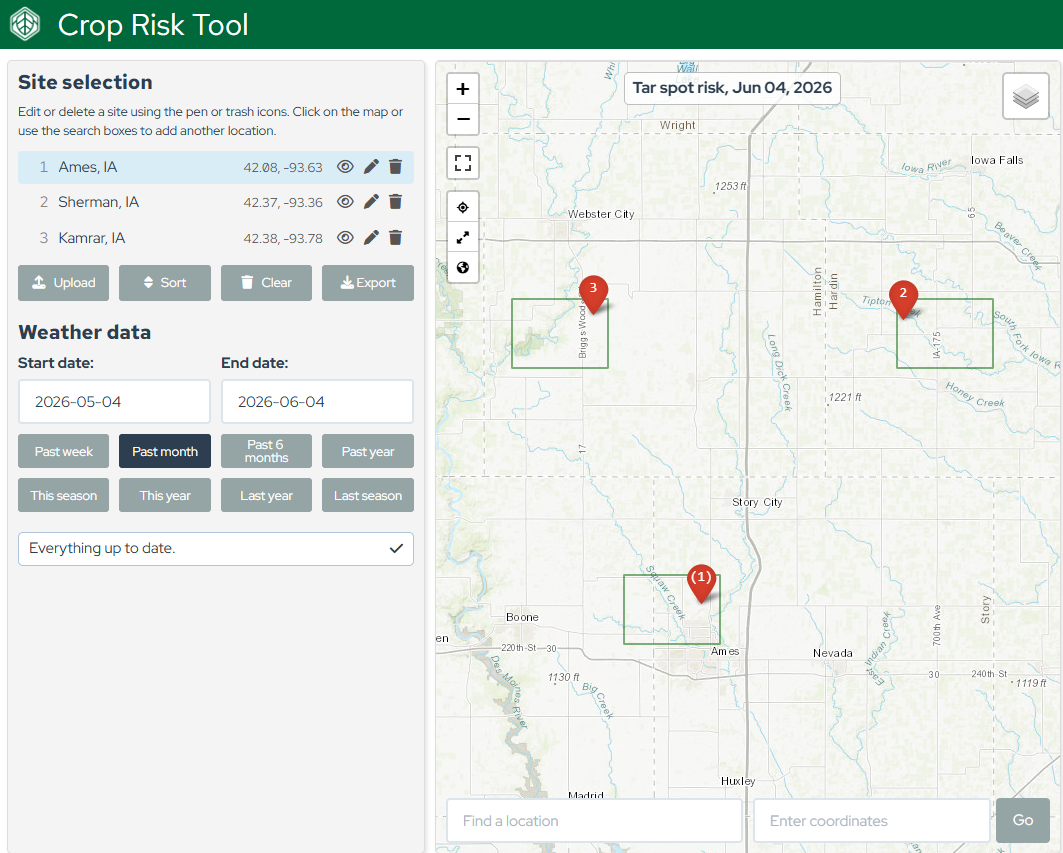The height and width of the screenshot is (853, 1063).
Task: Open the map layers control
Action: [x=1026, y=96]
